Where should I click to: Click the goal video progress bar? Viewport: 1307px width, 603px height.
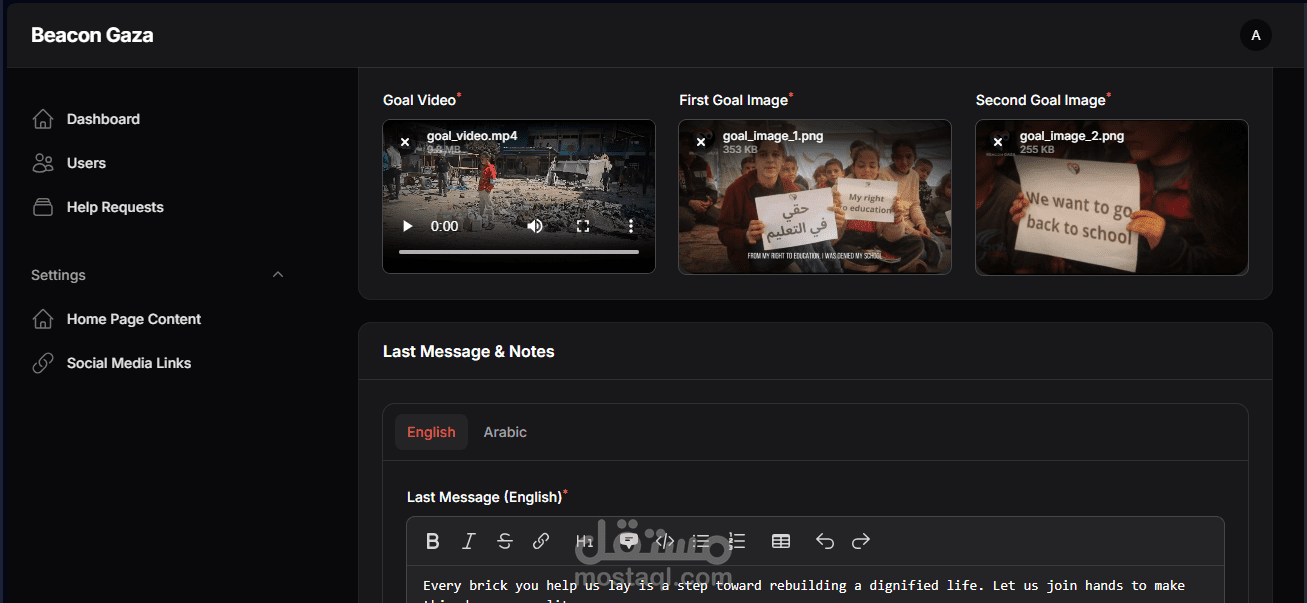click(519, 252)
